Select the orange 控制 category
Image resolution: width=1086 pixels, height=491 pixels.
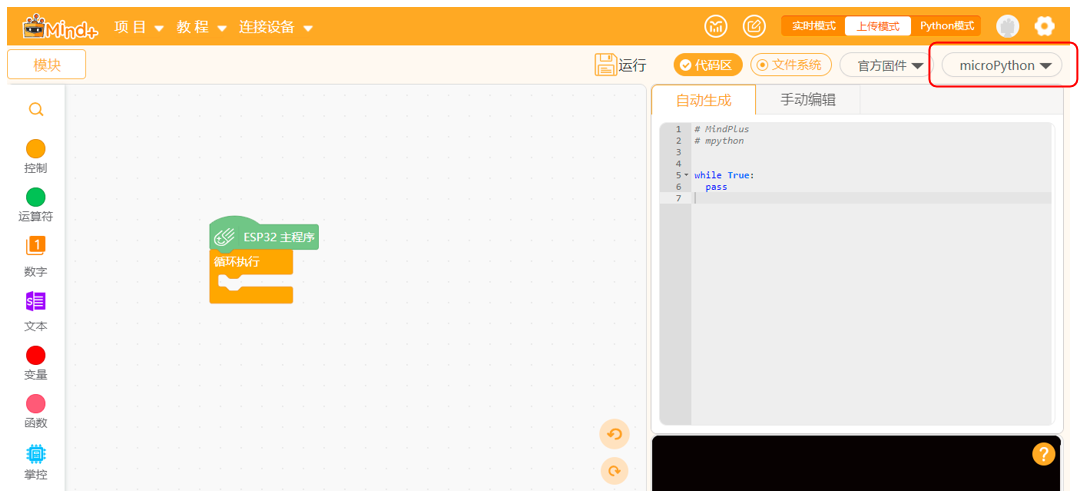click(35, 157)
